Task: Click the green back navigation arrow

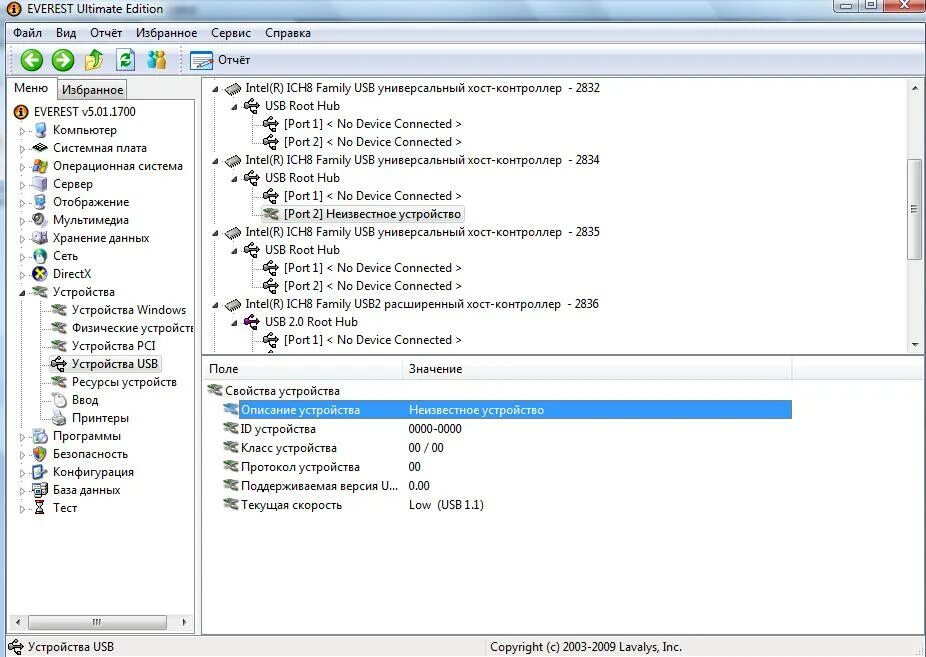Action: coord(31,60)
